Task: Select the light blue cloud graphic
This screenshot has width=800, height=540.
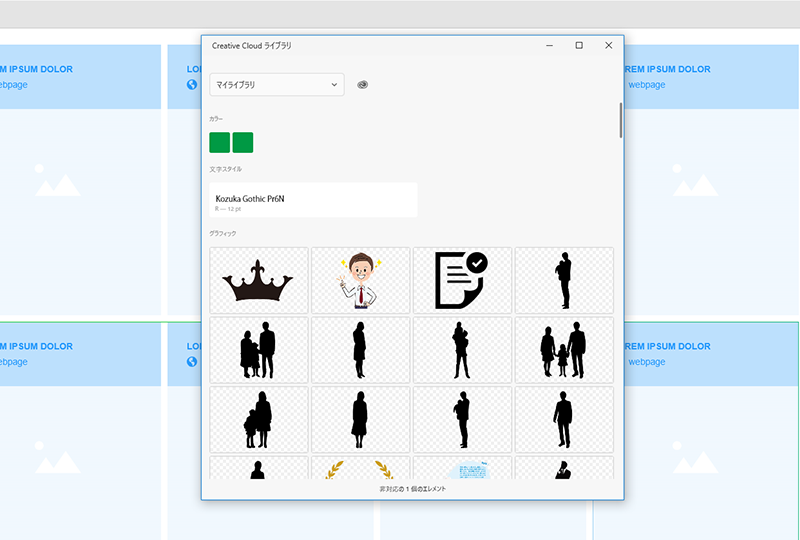Action: pyautogui.click(x=462, y=468)
